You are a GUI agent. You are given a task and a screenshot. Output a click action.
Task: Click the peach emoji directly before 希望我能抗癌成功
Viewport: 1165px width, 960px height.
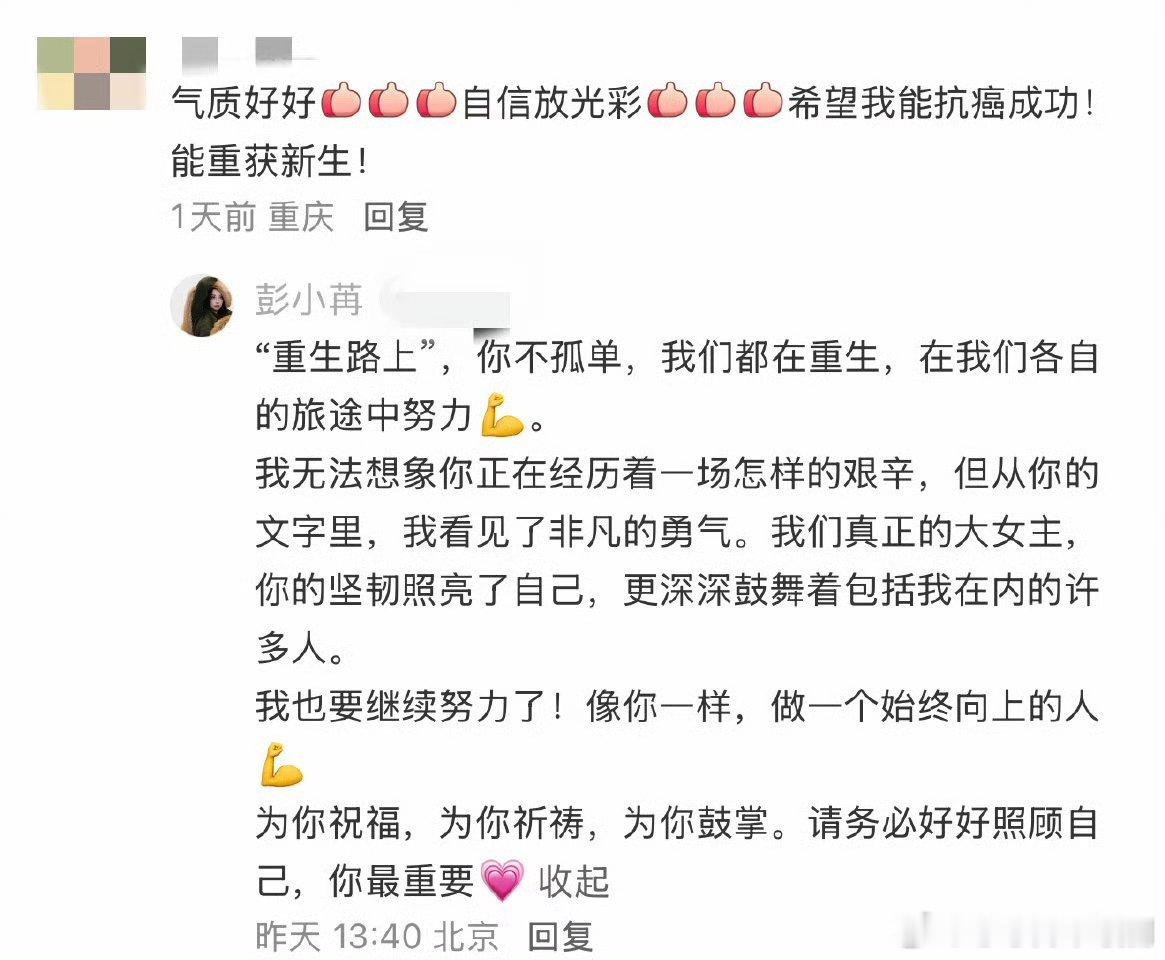[x=763, y=101]
